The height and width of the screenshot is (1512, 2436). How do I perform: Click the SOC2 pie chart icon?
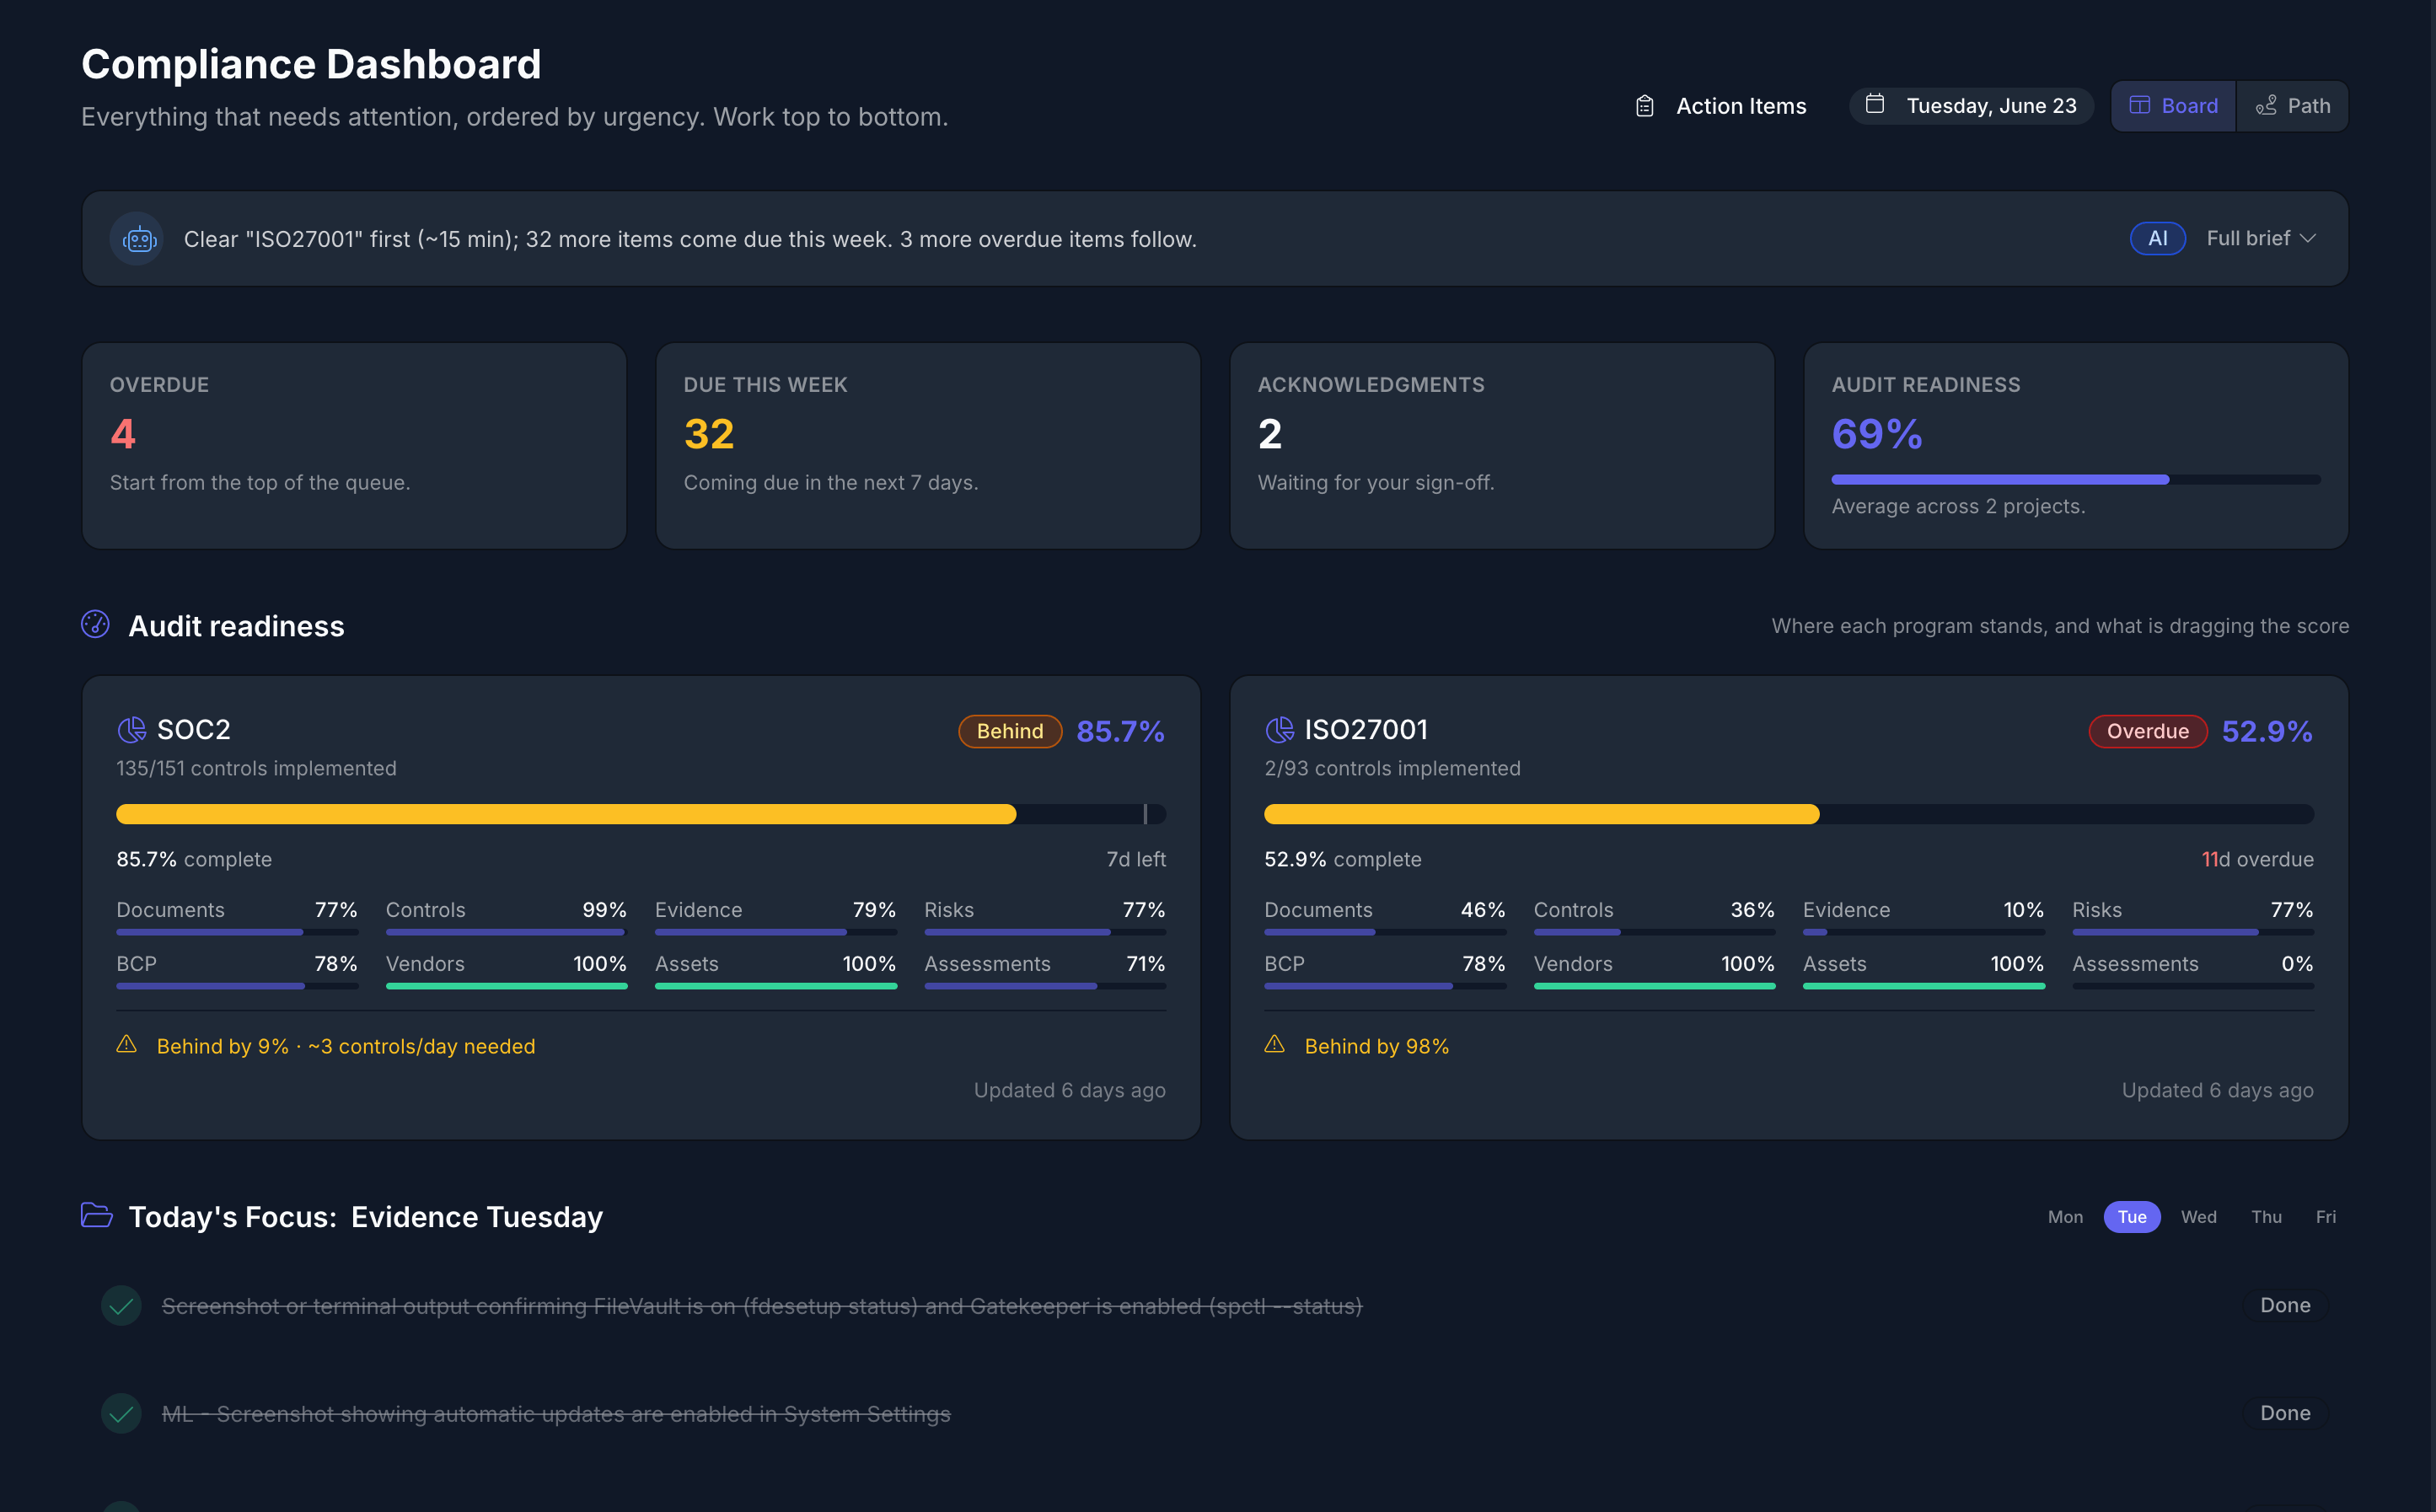[x=131, y=730]
